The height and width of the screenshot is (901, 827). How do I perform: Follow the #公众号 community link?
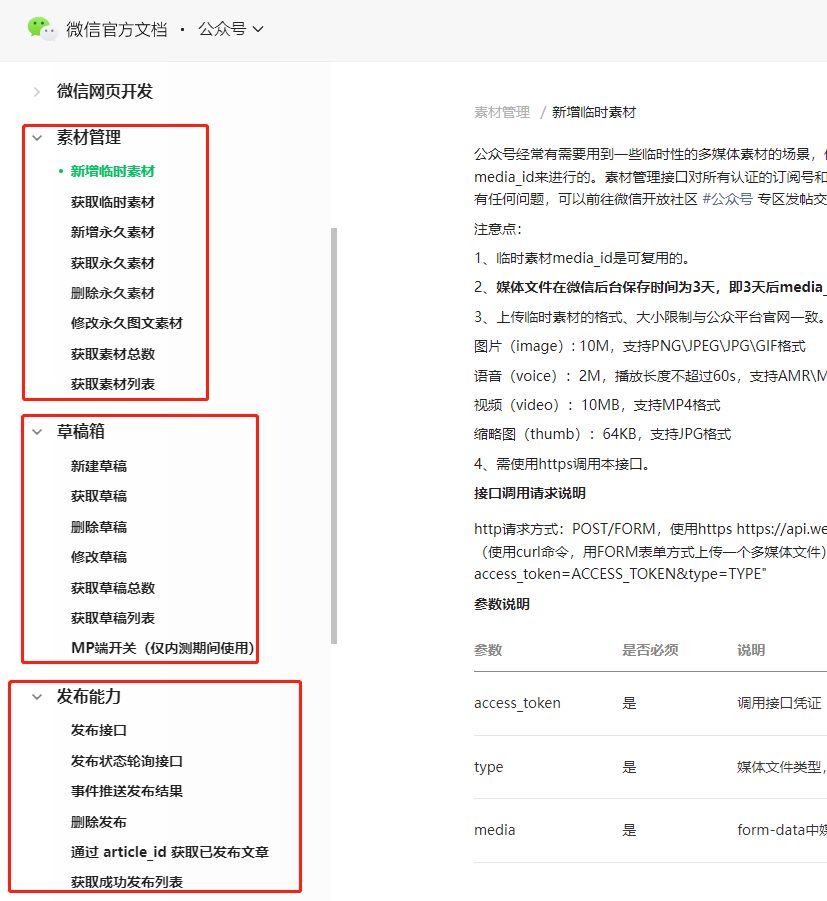727,199
